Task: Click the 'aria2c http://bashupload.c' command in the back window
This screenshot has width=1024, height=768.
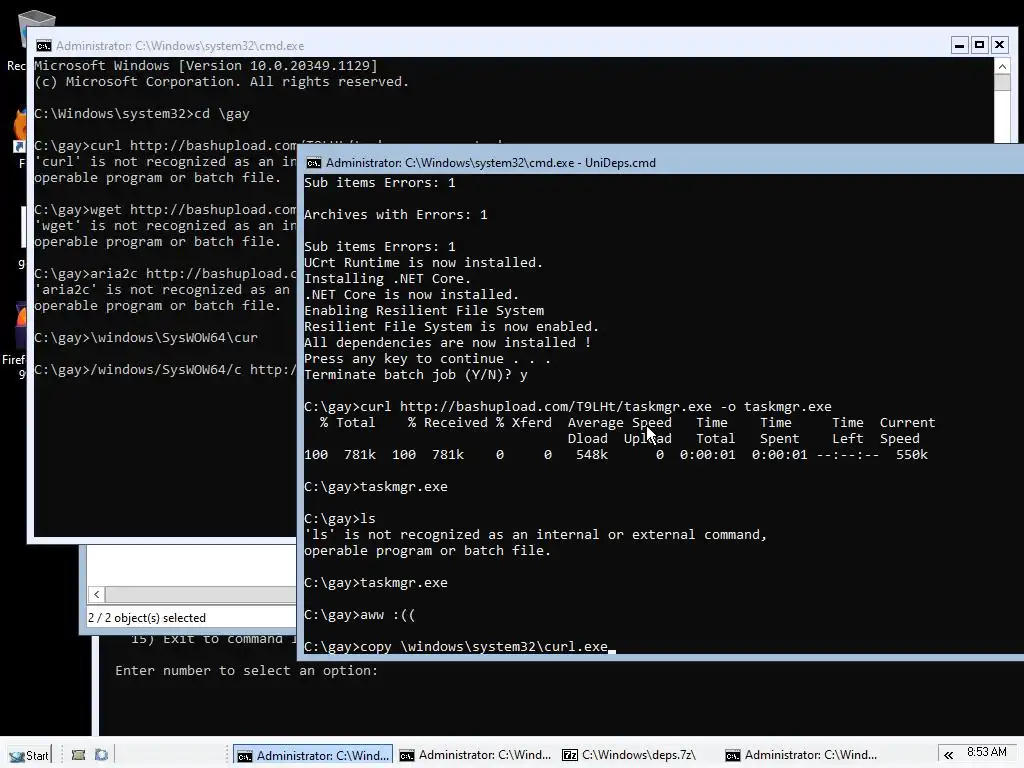Action: [193, 274]
